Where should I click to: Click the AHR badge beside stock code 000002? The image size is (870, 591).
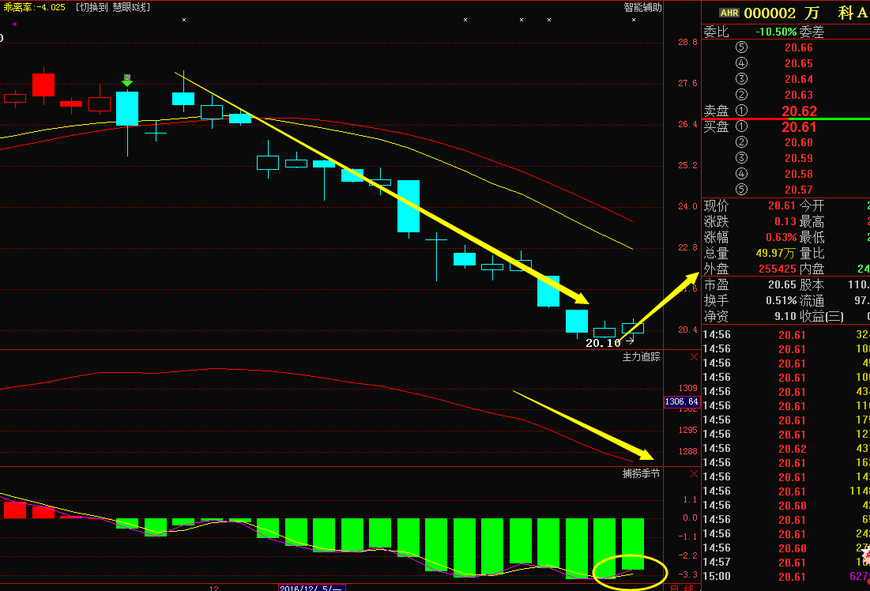click(729, 13)
